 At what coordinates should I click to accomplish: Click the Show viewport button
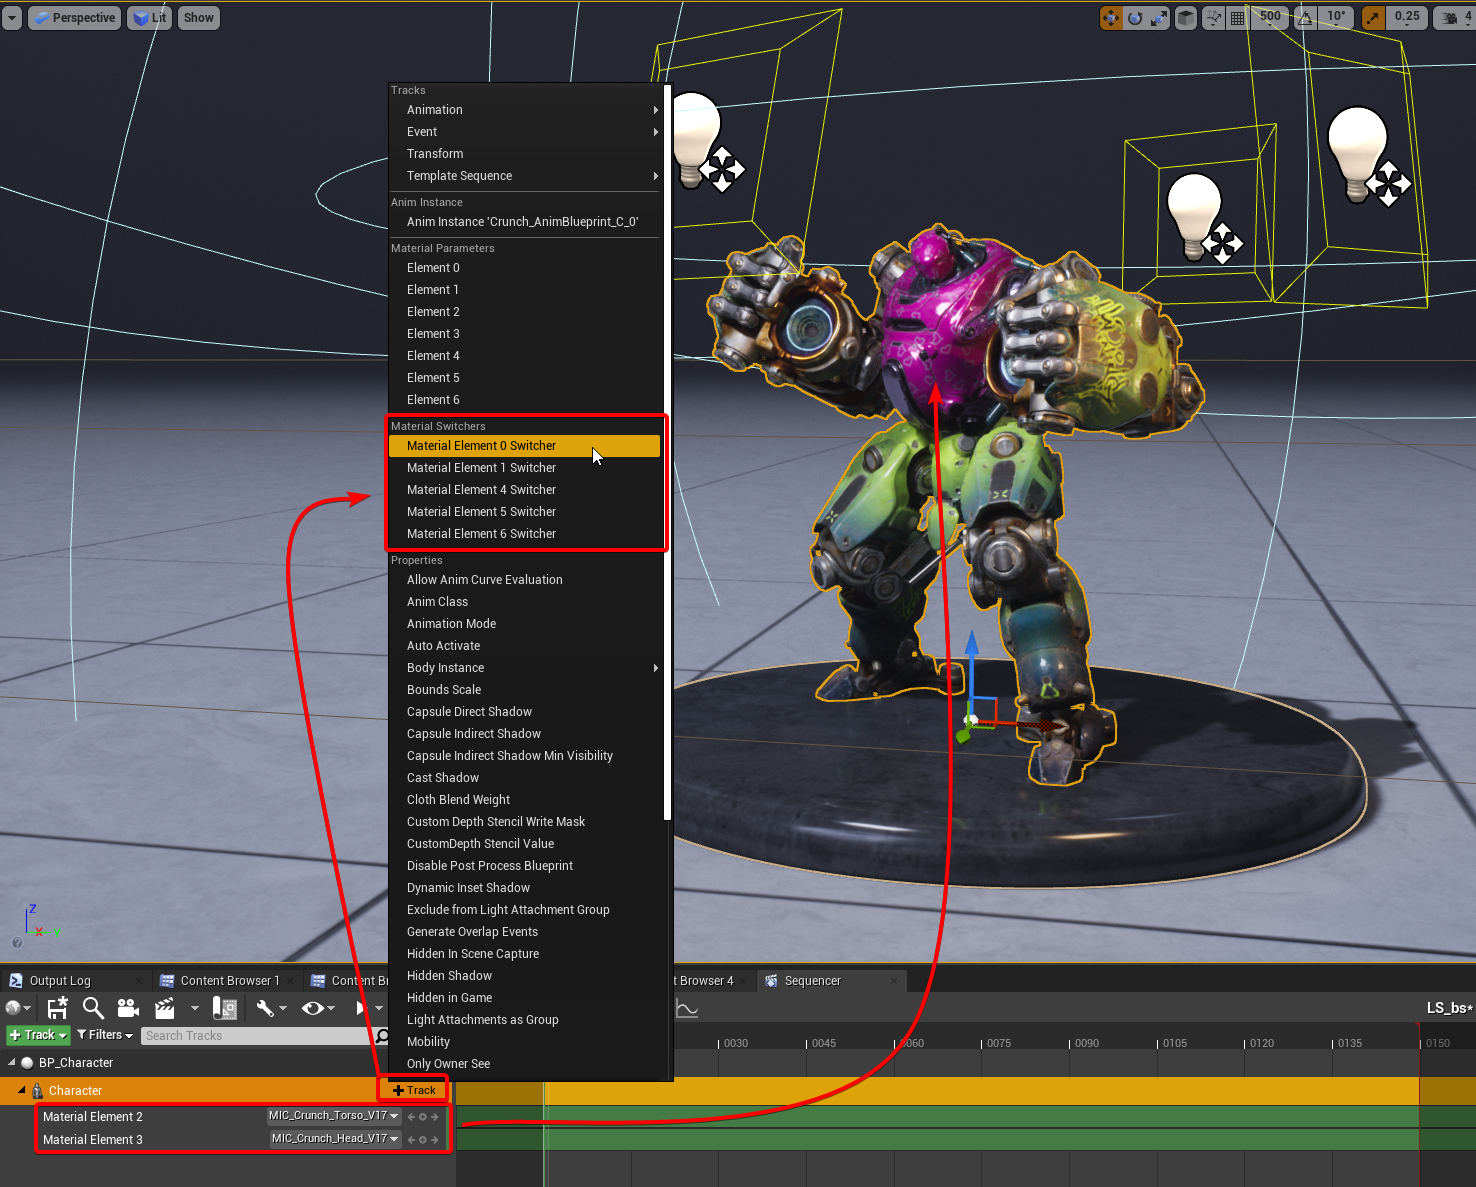pos(199,18)
